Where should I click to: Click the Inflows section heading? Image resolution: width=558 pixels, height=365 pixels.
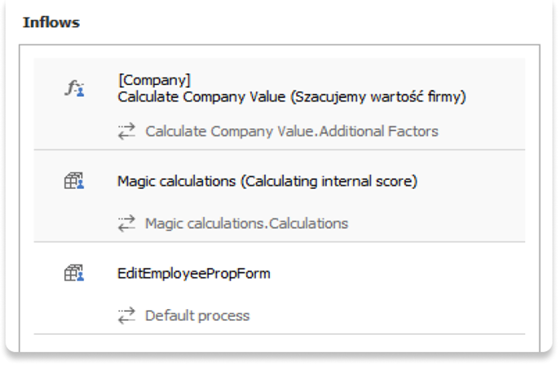51,22
